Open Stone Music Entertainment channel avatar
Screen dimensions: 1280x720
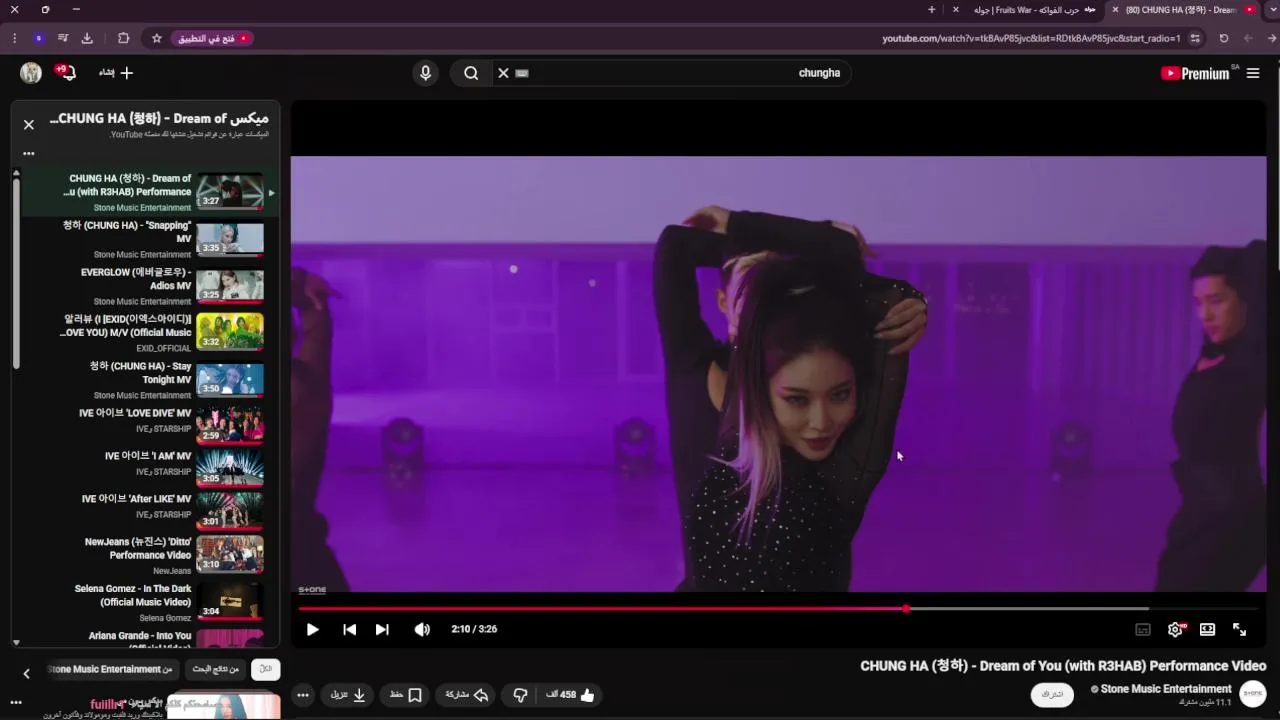tap(1252, 694)
